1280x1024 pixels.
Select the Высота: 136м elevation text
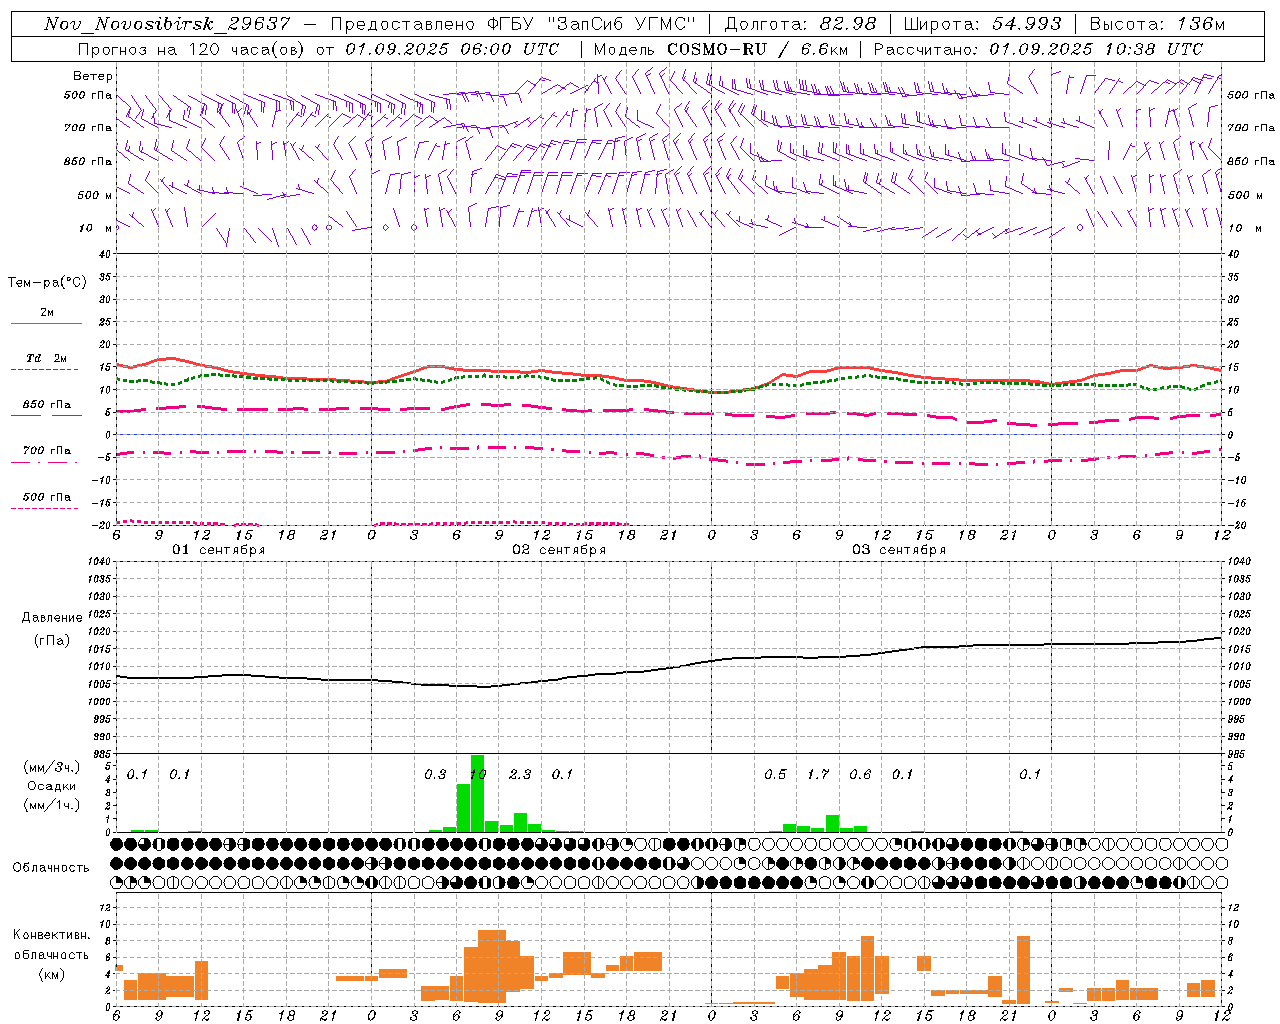point(1157,24)
